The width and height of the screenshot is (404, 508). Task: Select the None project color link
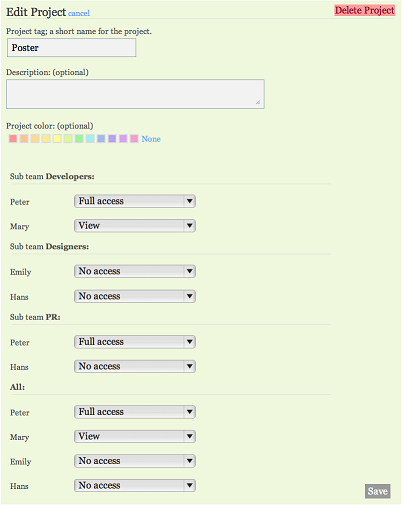(151, 139)
